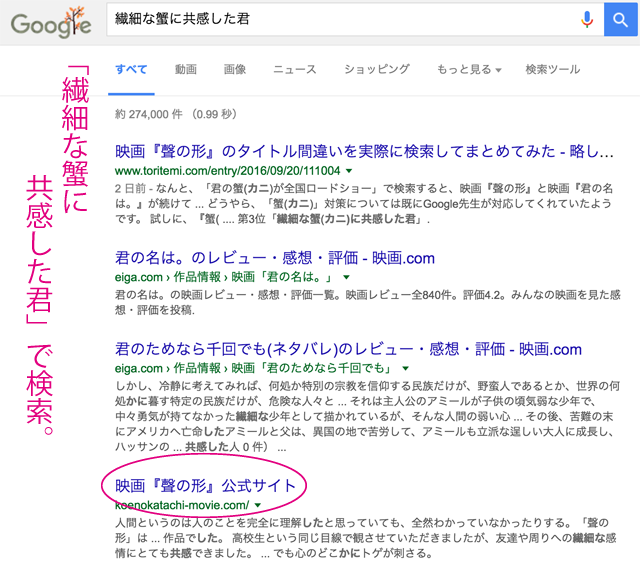
Task: Switch to the 動画 tab
Action: (186, 69)
